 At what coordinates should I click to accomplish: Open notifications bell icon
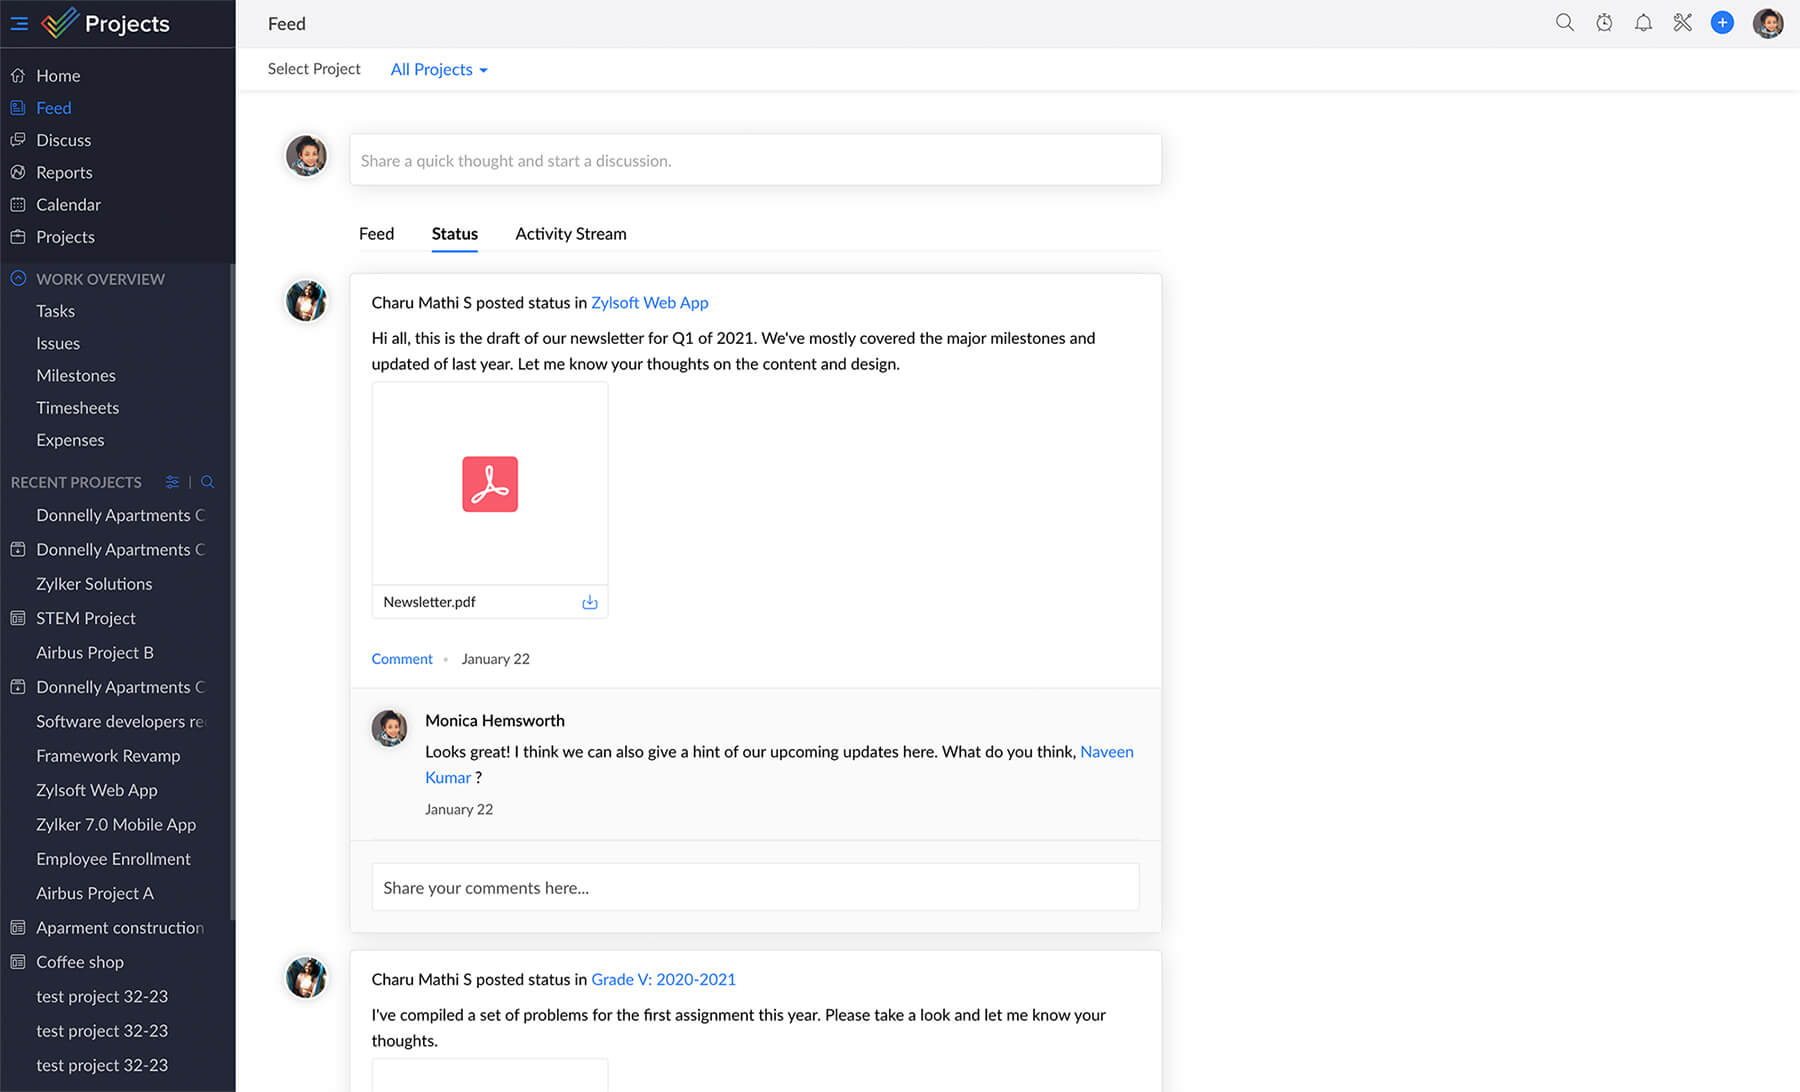pyautogui.click(x=1643, y=23)
